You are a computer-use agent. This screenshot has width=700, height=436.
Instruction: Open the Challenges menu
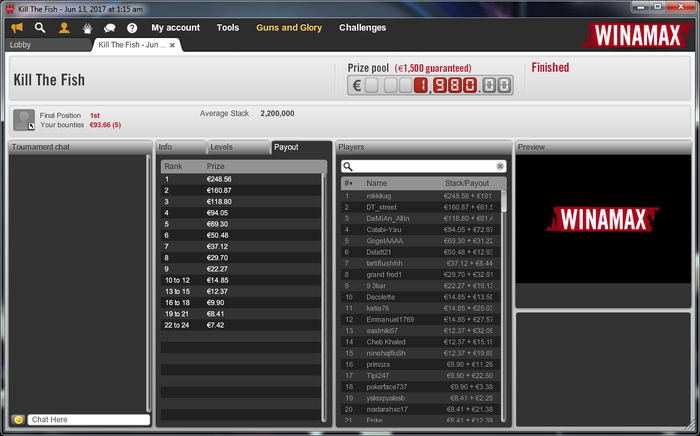(x=362, y=28)
